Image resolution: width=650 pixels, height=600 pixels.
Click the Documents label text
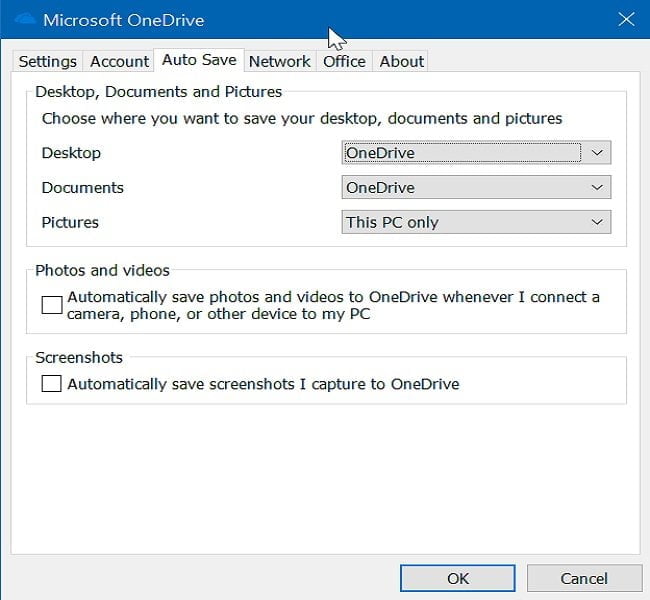[x=82, y=187]
